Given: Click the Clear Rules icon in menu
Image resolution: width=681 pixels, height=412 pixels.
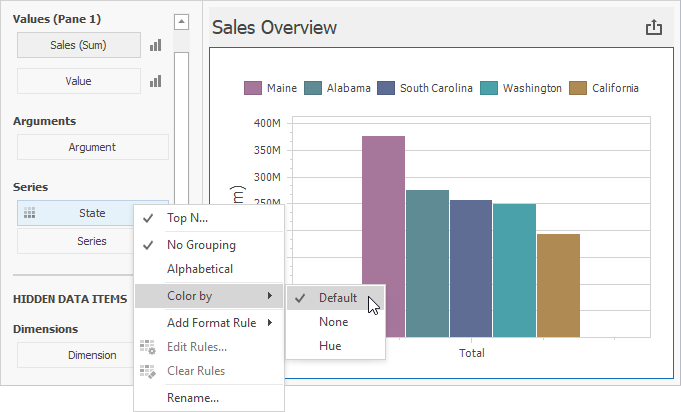Looking at the screenshot, I should tap(148, 371).
